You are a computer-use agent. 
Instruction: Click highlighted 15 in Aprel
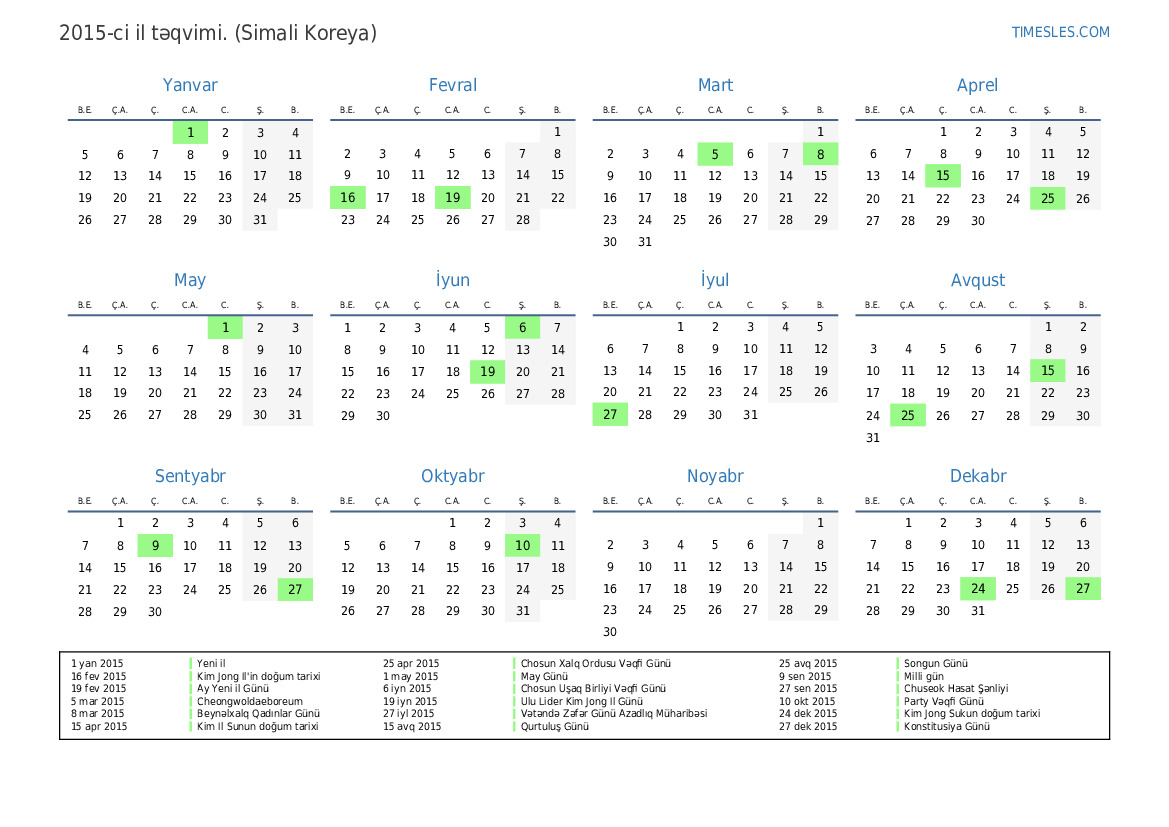[942, 176]
